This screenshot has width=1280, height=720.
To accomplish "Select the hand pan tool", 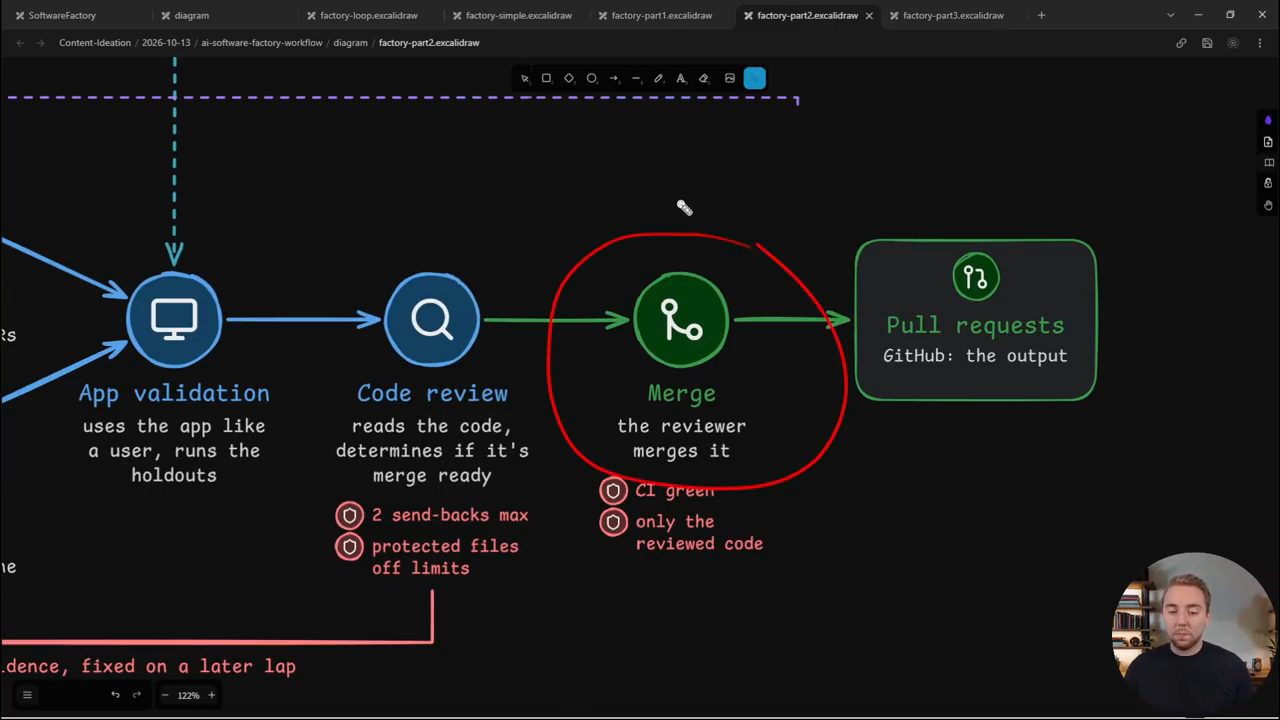I will (1268, 205).
